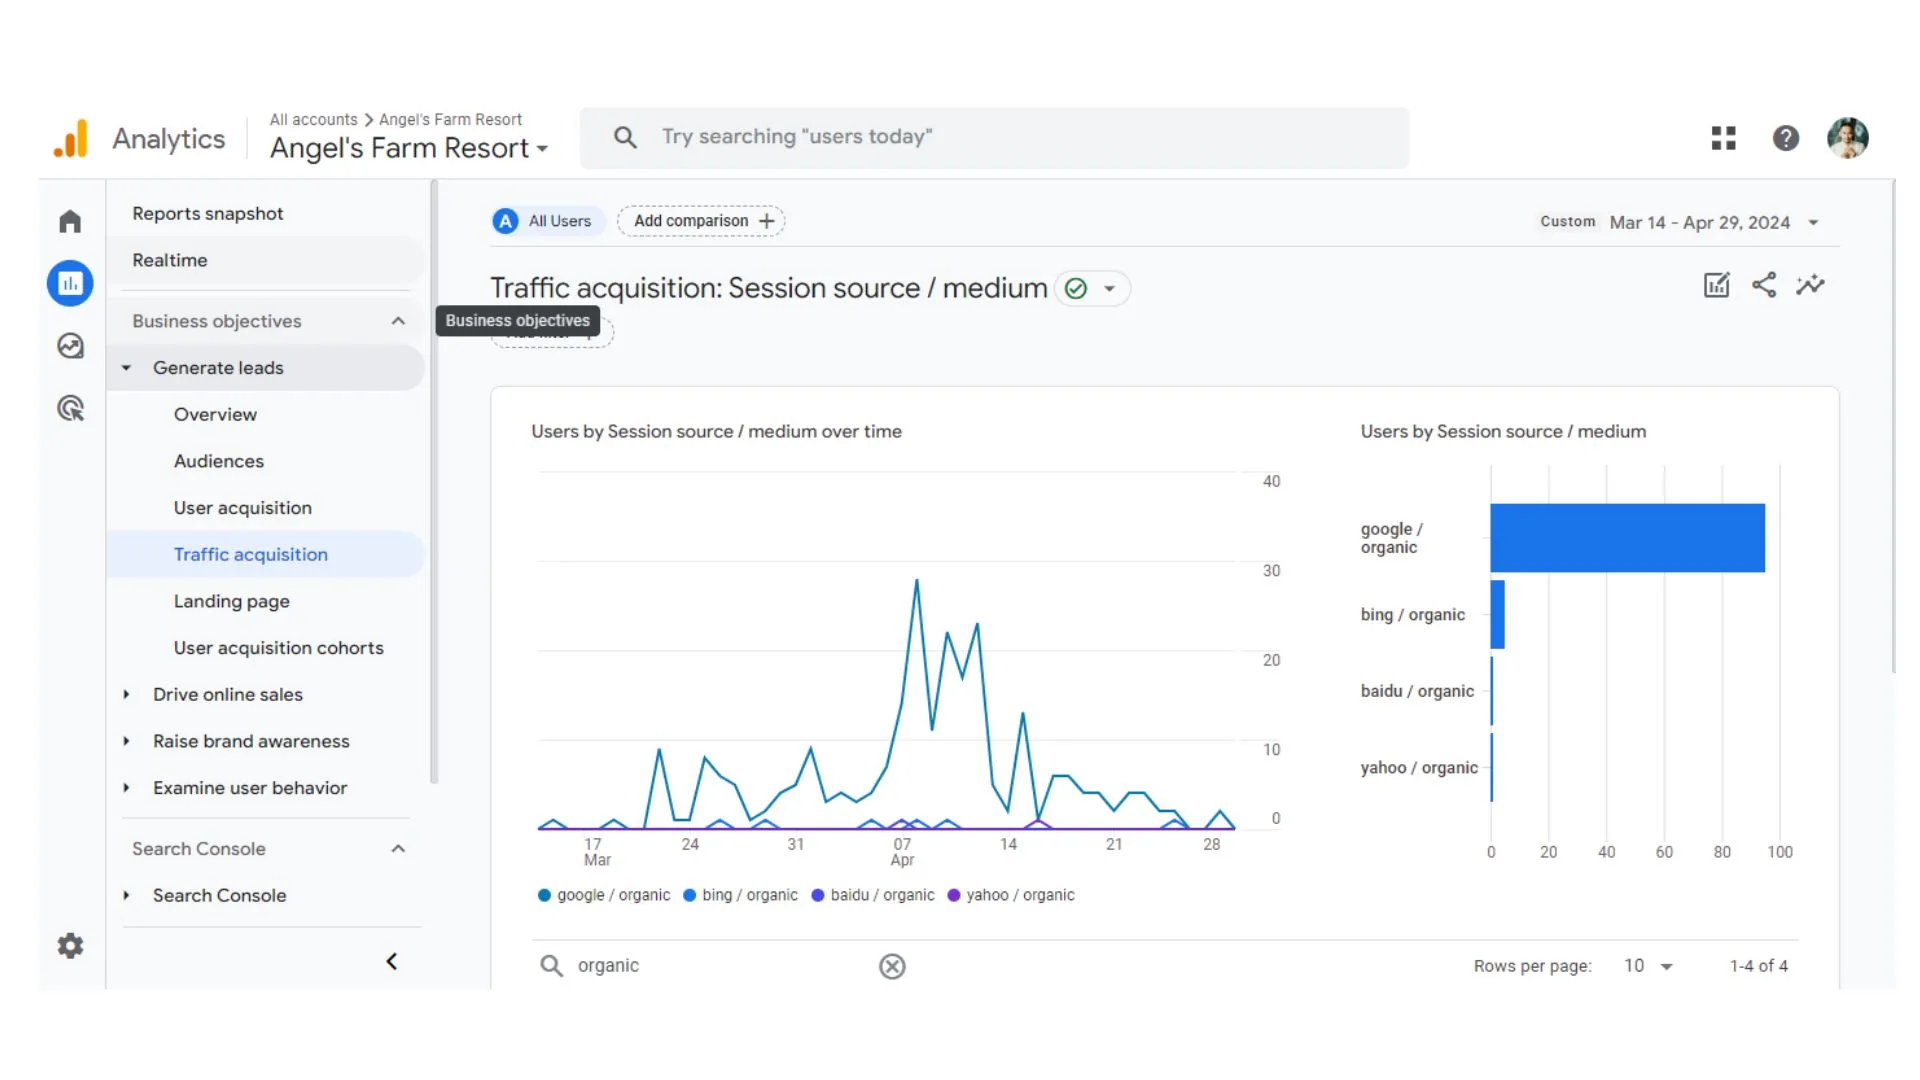
Task: Focus the top search box
Action: 994,138
